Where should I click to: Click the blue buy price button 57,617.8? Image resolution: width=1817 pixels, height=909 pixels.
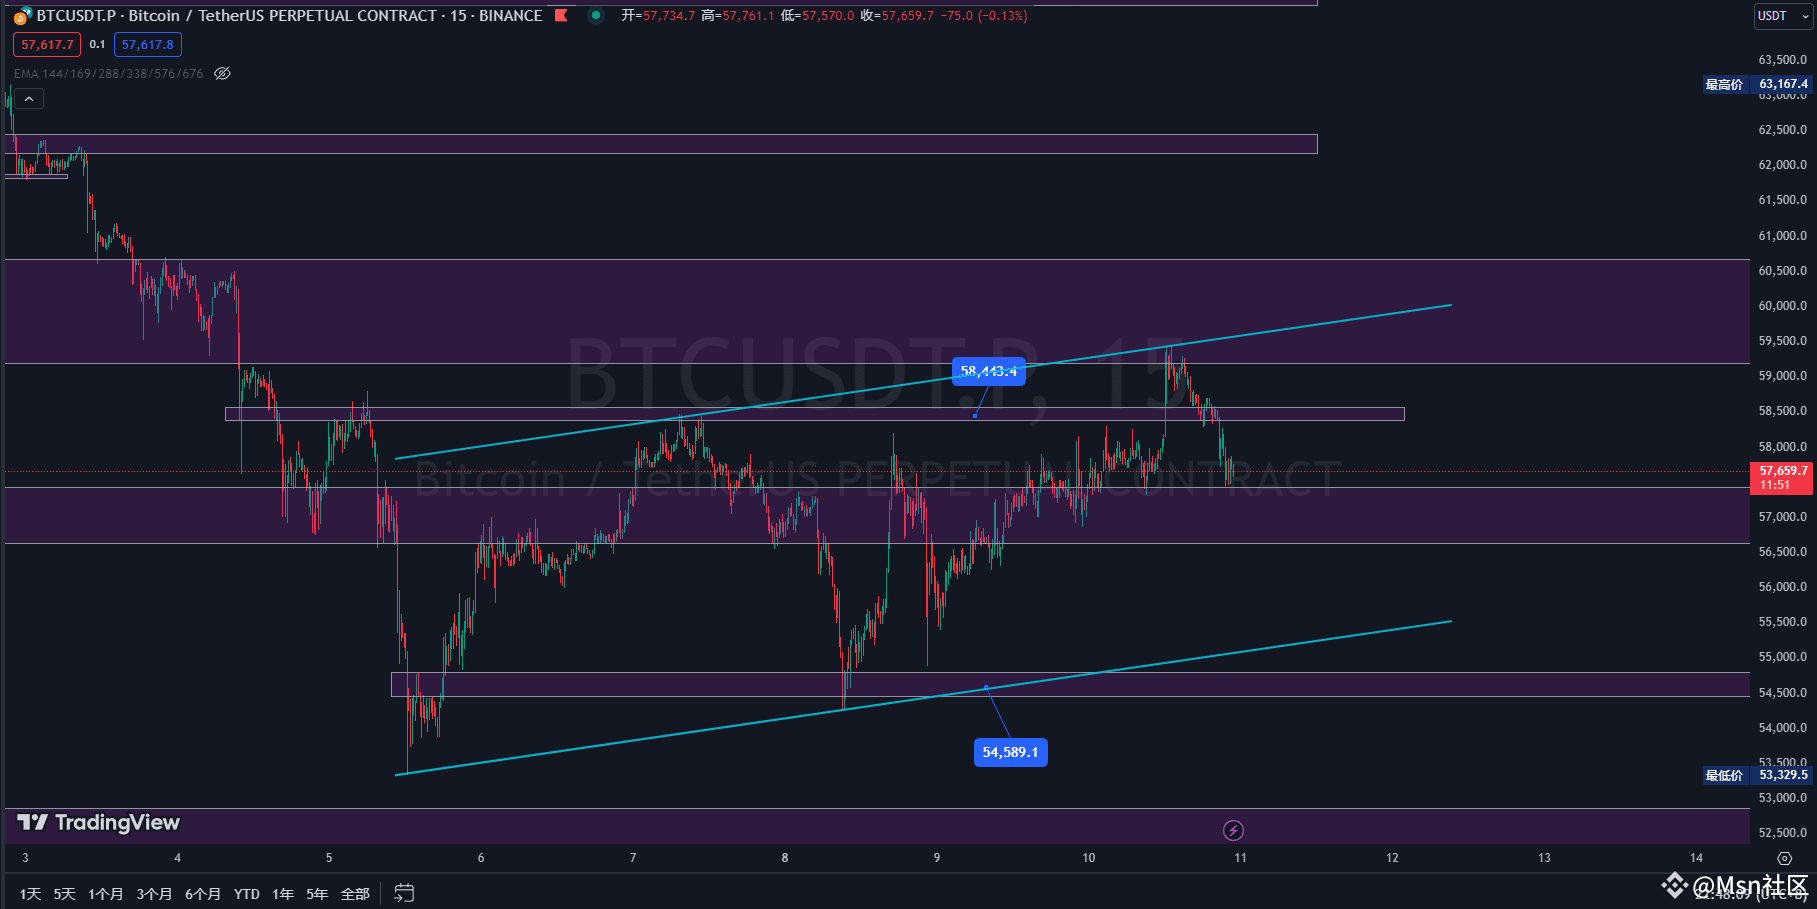tap(148, 44)
